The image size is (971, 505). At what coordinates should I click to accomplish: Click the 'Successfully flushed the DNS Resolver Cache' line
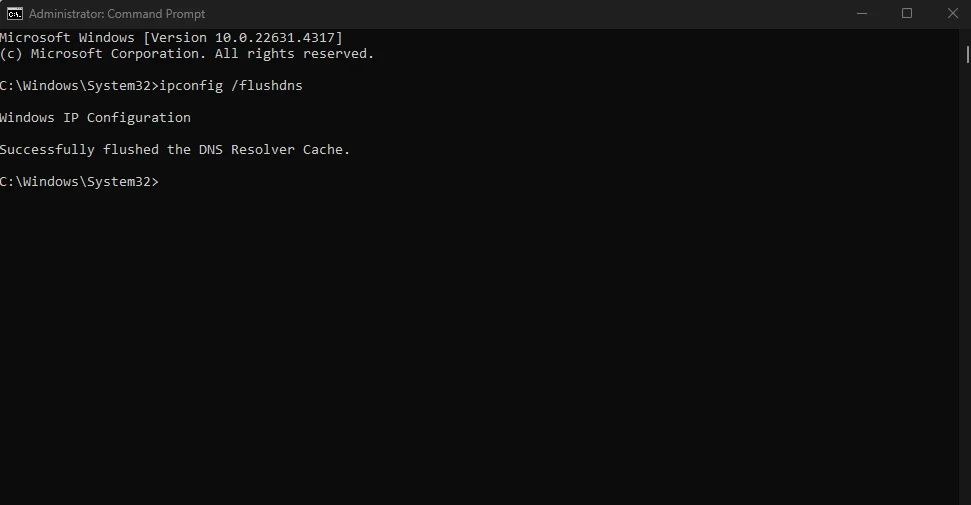coord(175,149)
